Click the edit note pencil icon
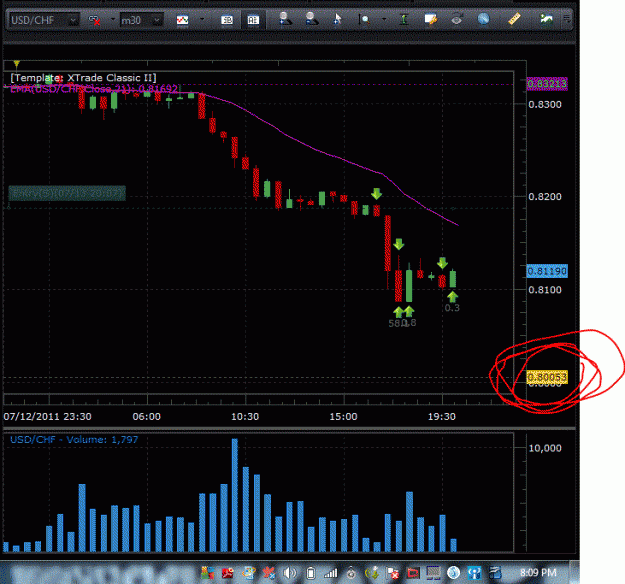The image size is (625, 584). (x=430, y=19)
